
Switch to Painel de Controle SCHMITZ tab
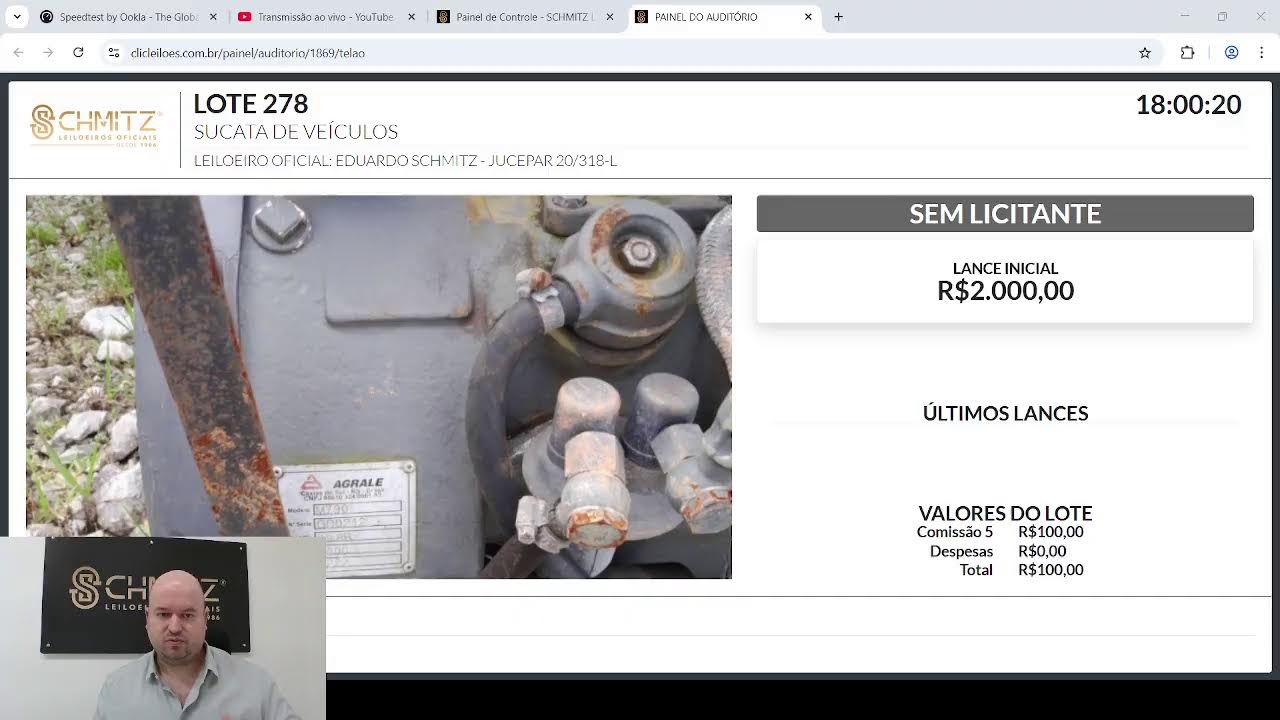point(523,17)
